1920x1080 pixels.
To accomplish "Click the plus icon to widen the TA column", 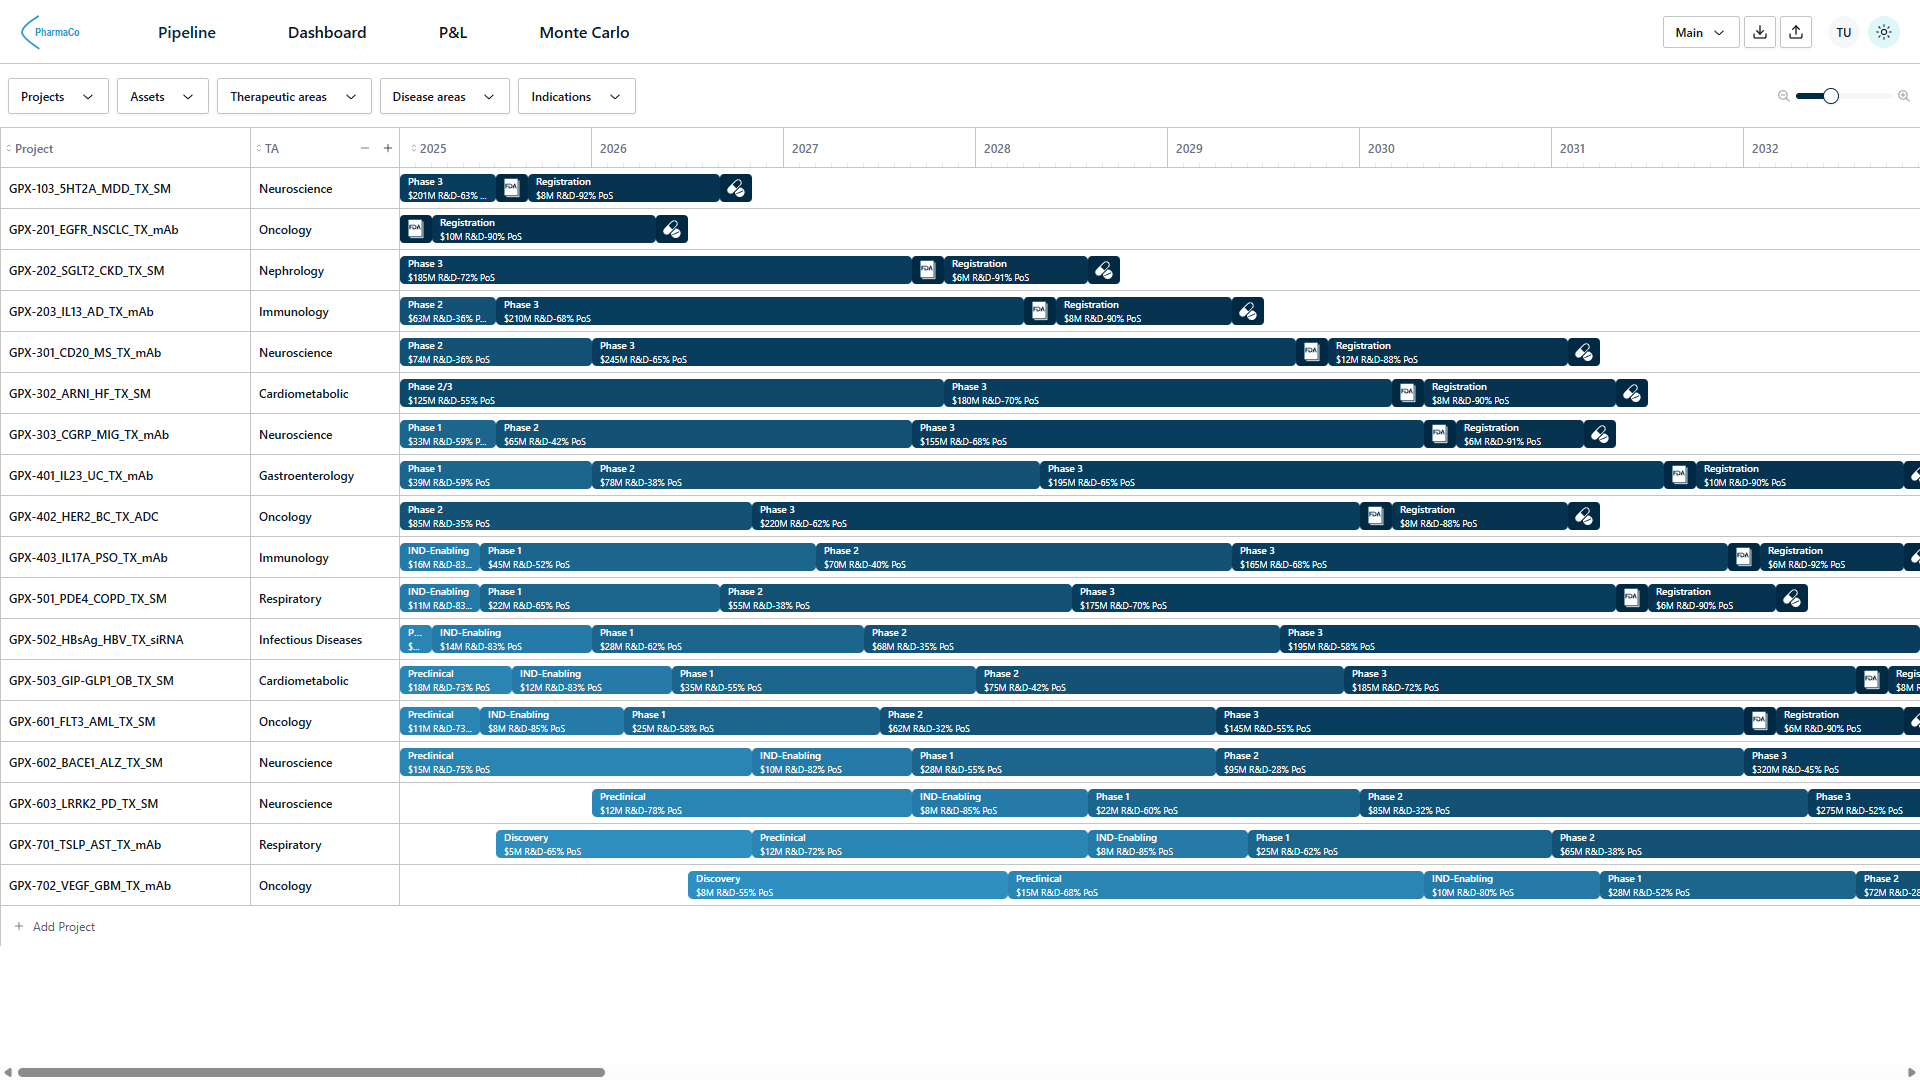I will pos(388,147).
